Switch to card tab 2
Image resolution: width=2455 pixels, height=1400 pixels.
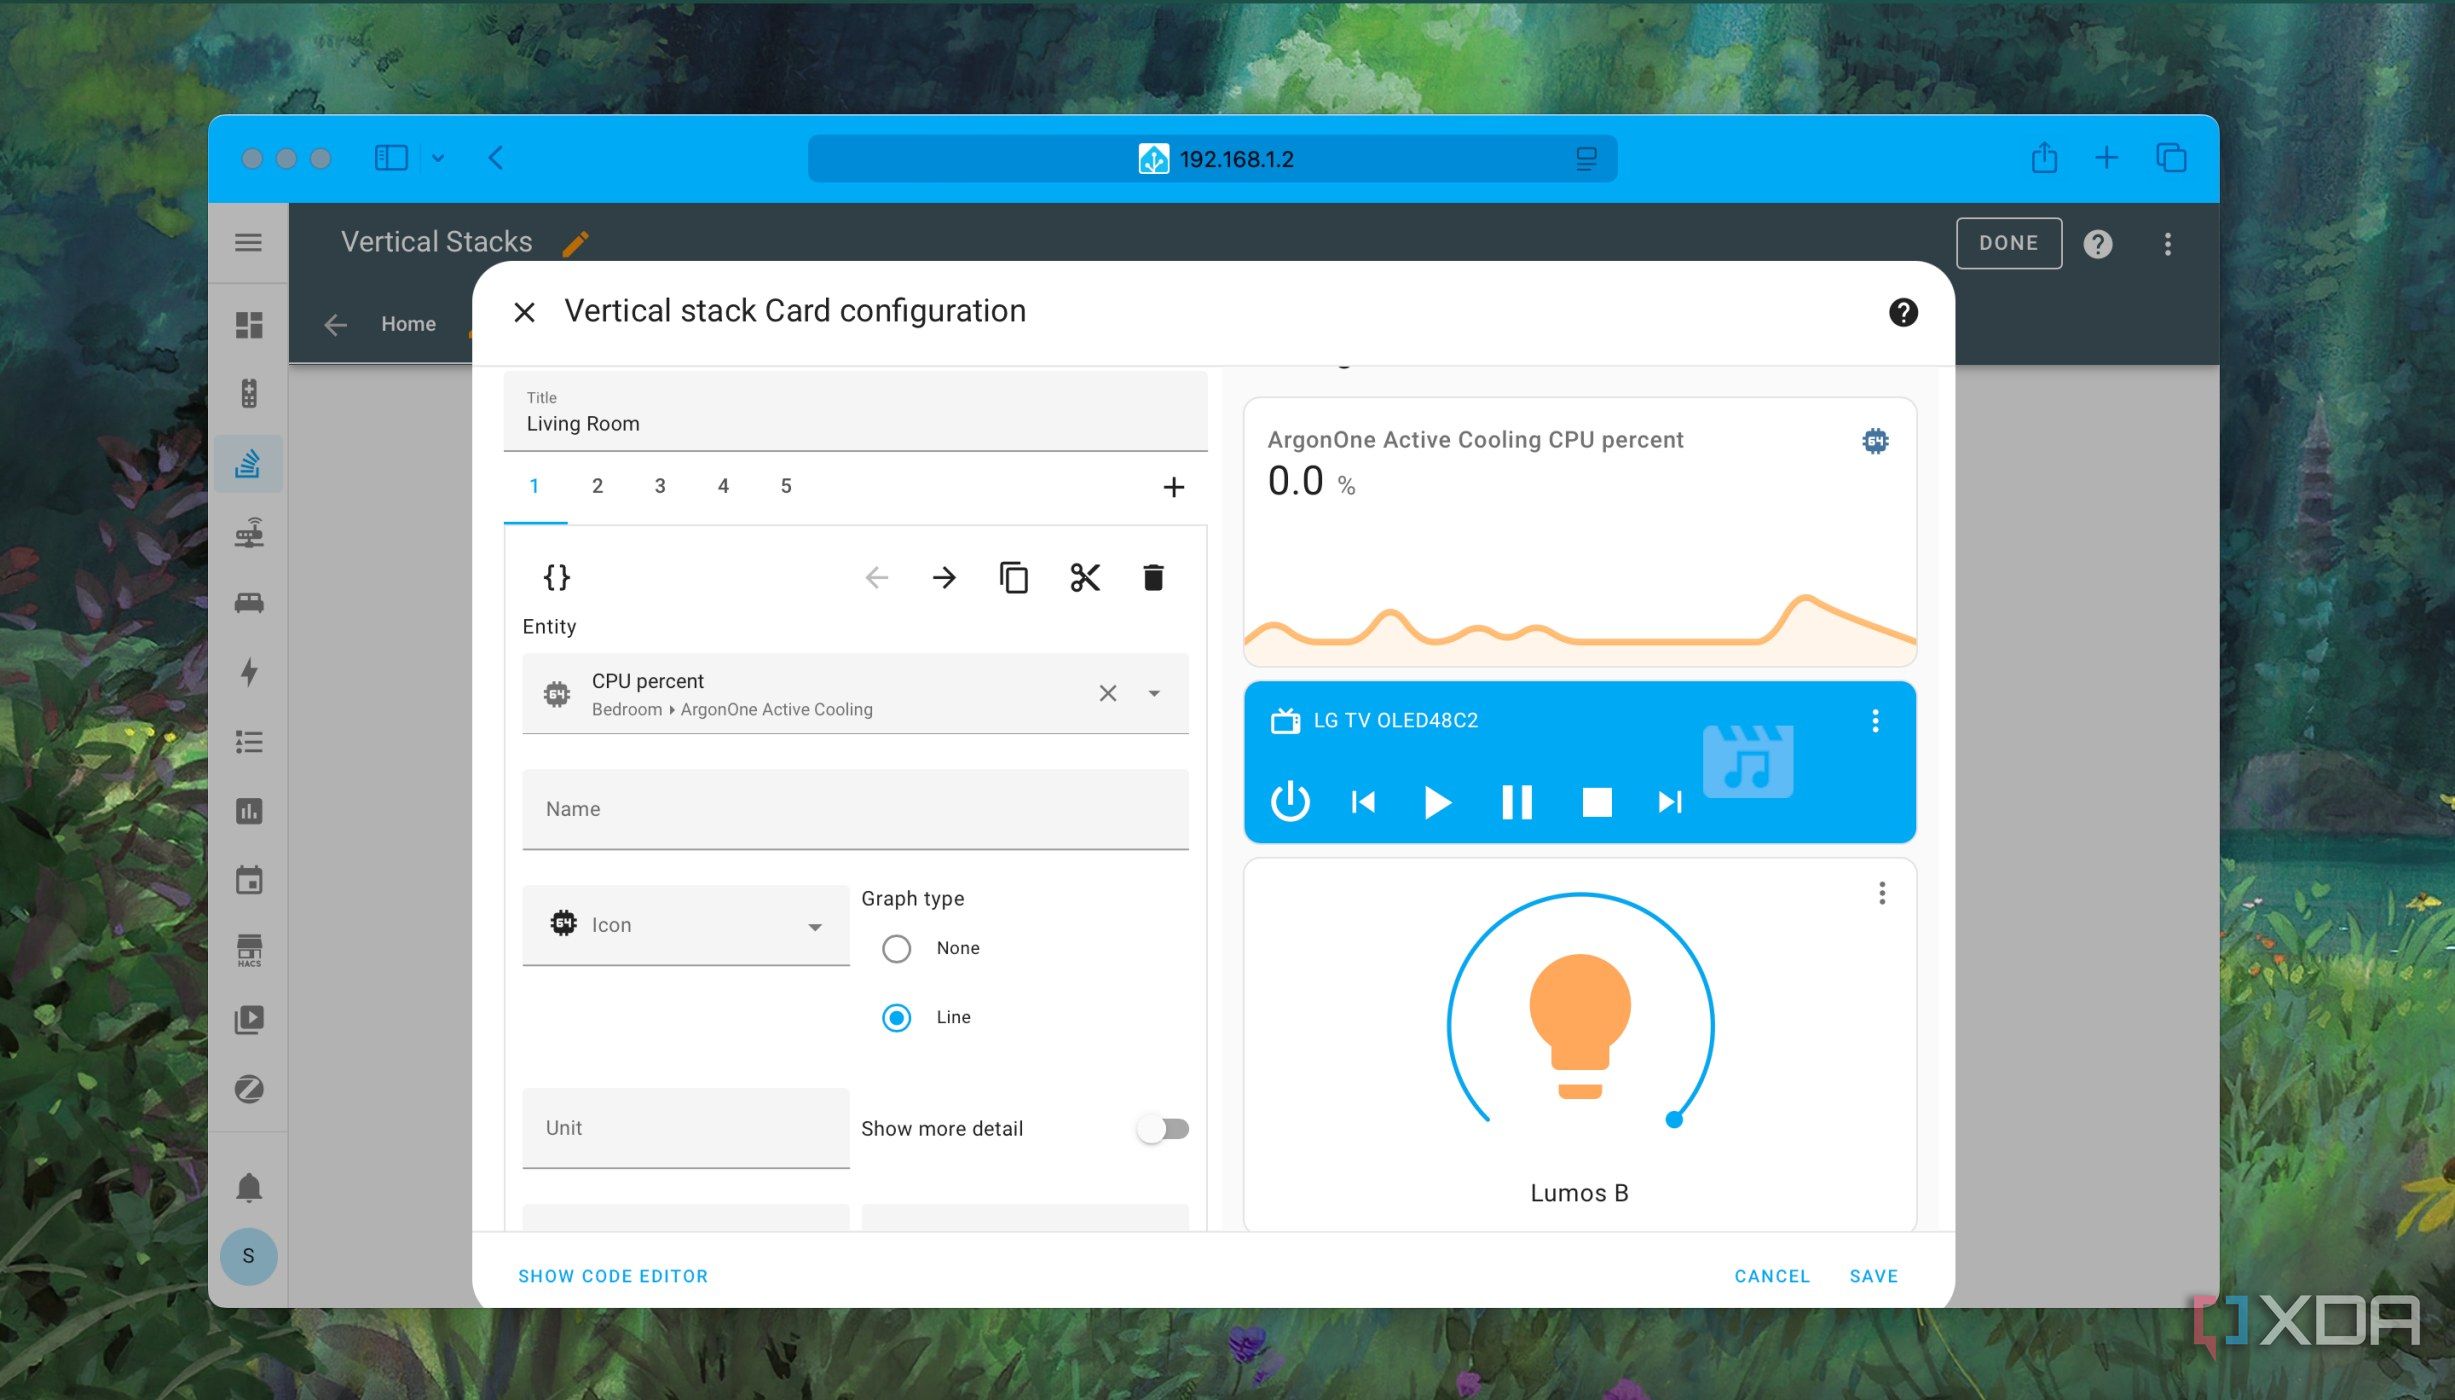pos(597,486)
